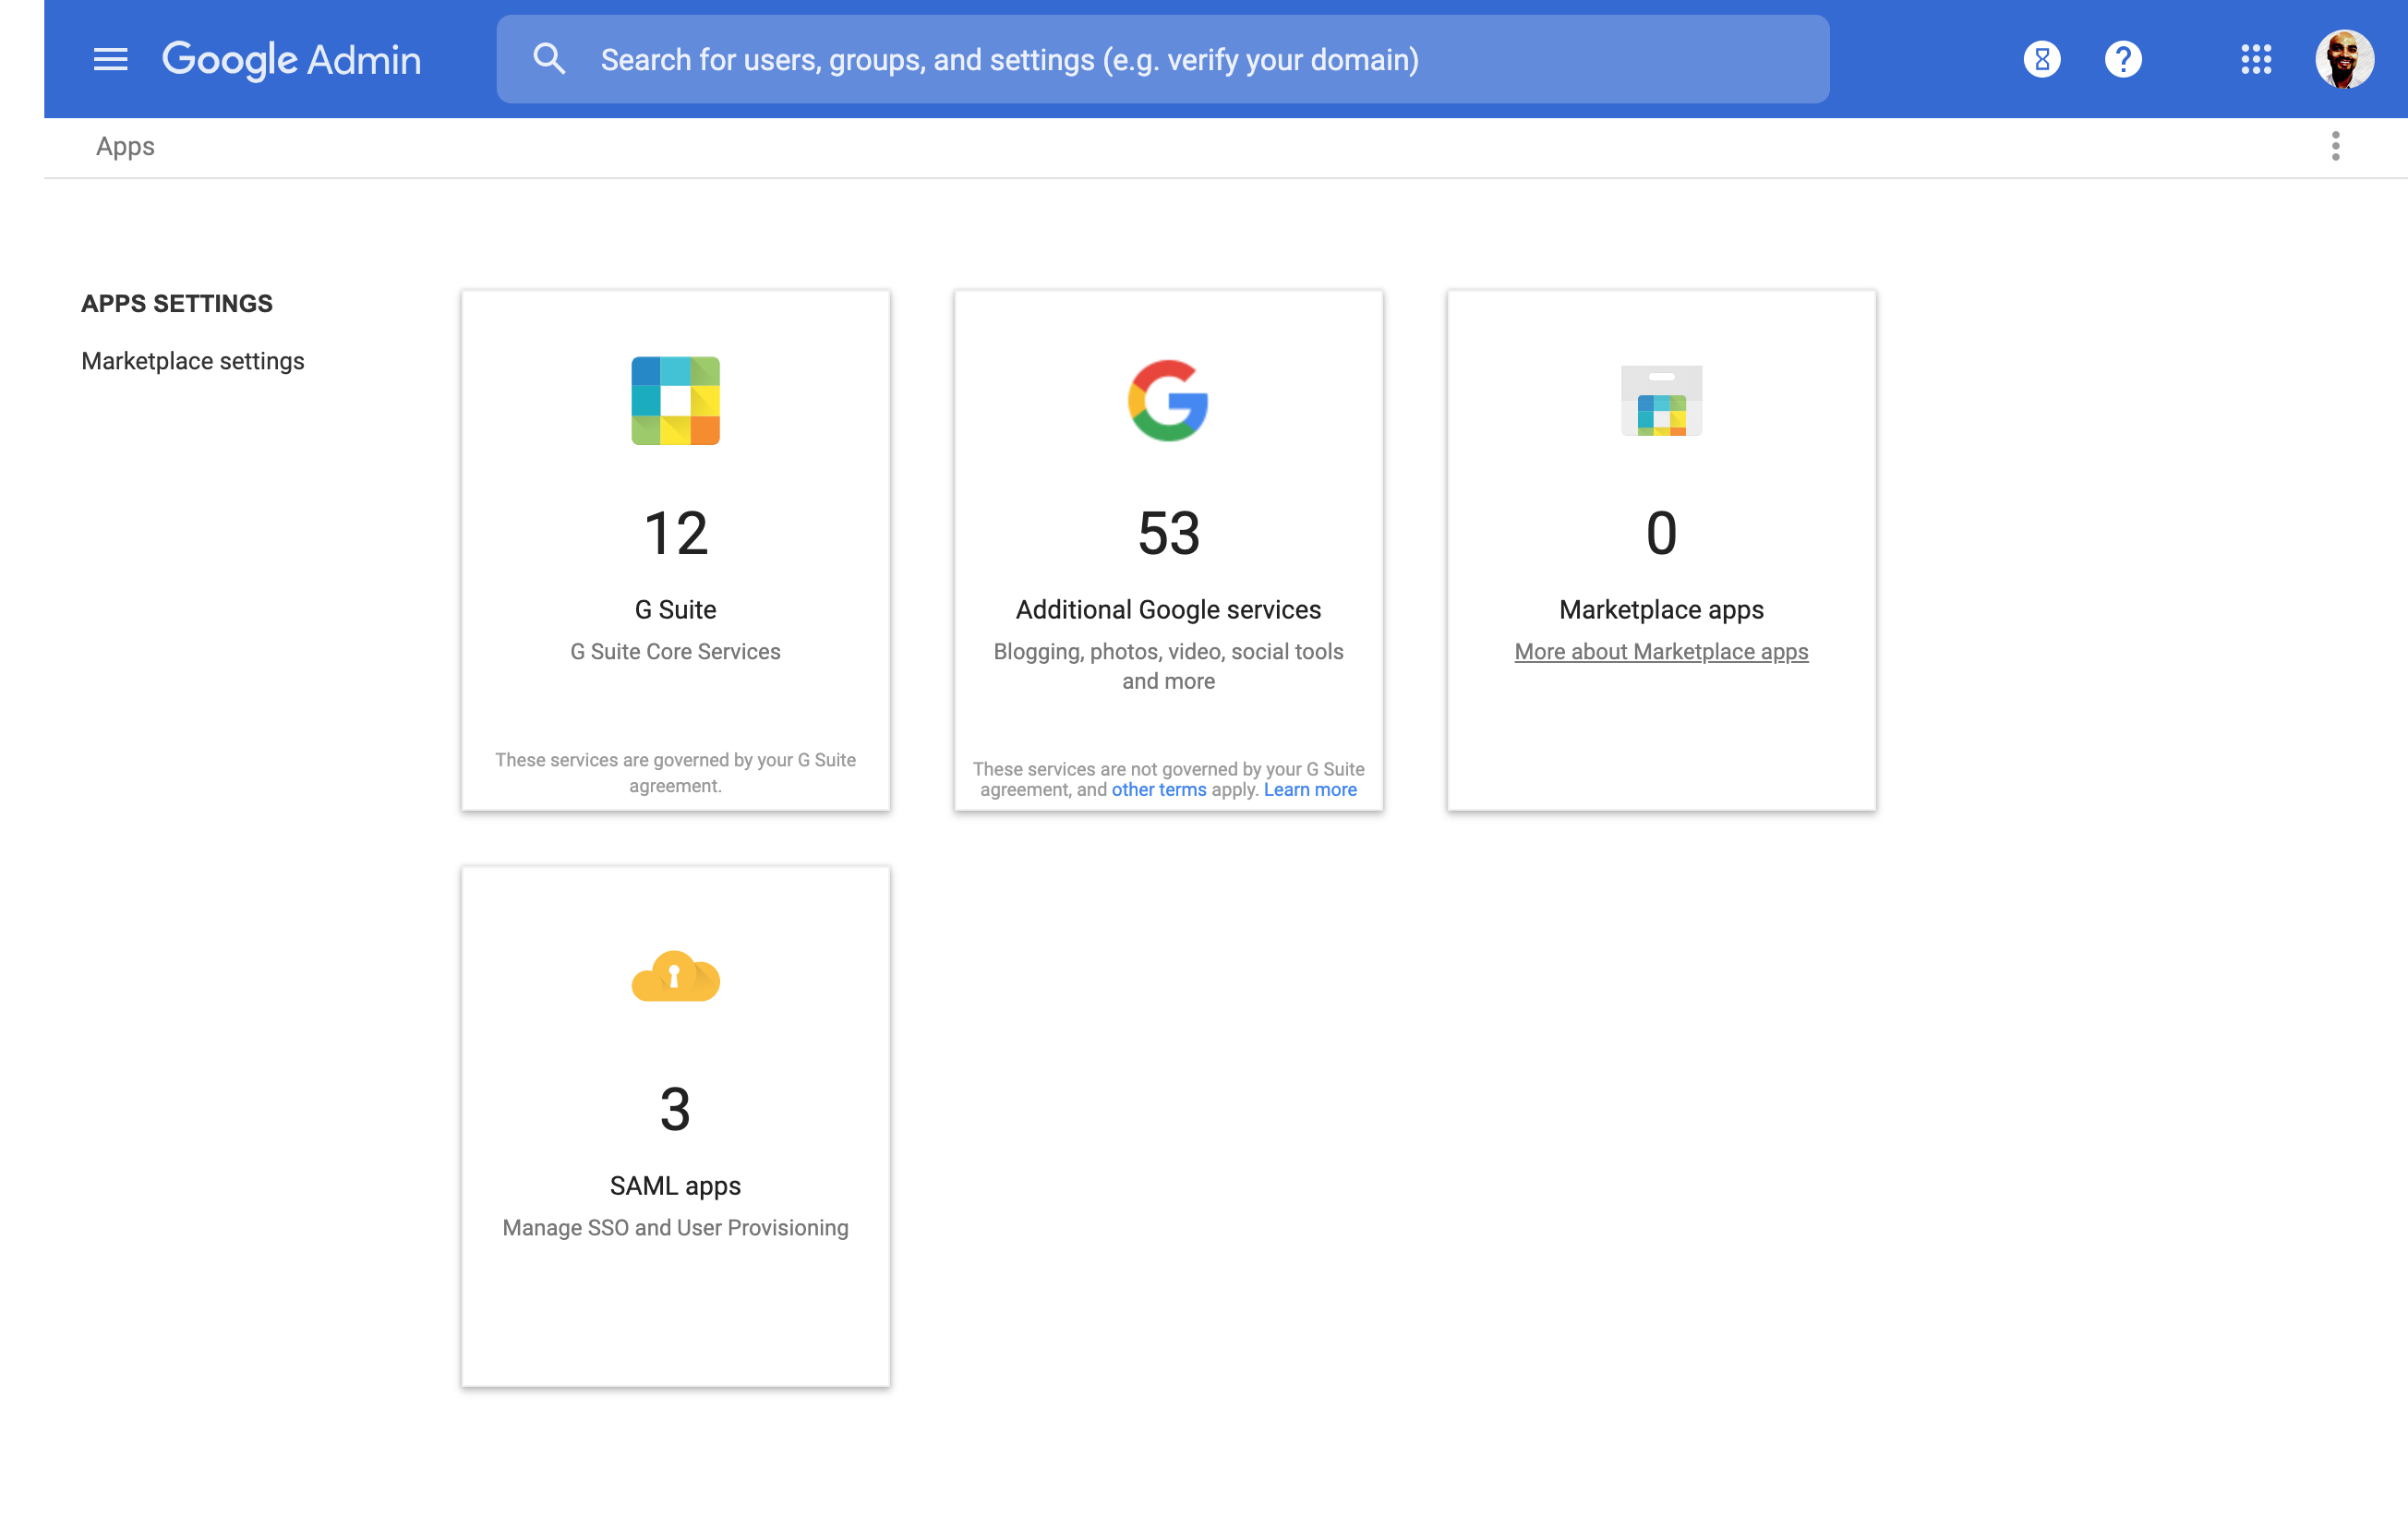The width and height of the screenshot is (2408, 1529).
Task: Open Additional Google services title
Action: tap(1168, 609)
